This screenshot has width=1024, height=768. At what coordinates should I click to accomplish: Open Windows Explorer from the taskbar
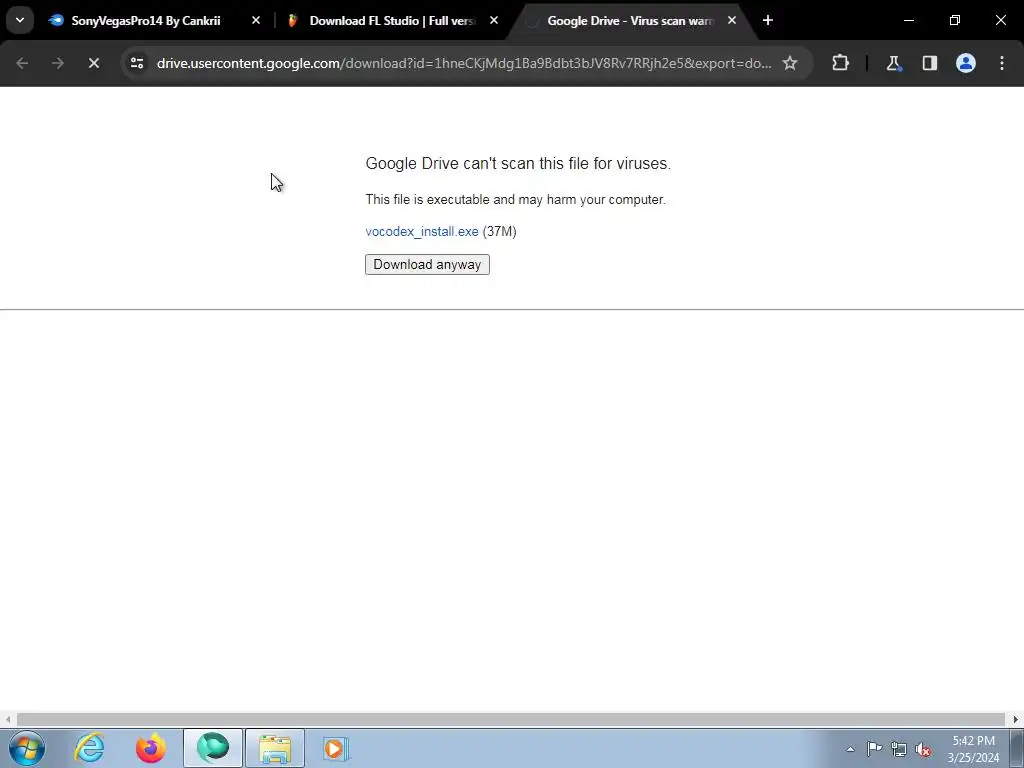pyautogui.click(x=275, y=748)
